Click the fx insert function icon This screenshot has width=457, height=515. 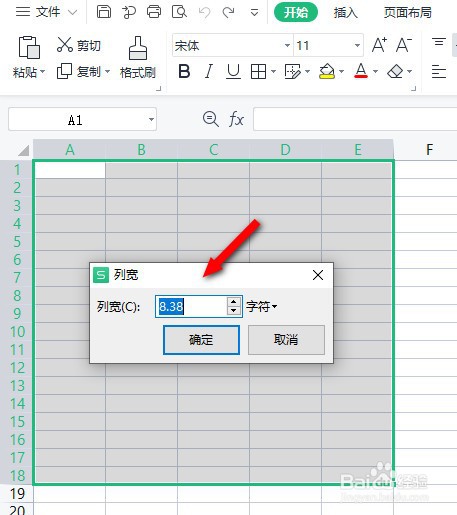click(236, 119)
